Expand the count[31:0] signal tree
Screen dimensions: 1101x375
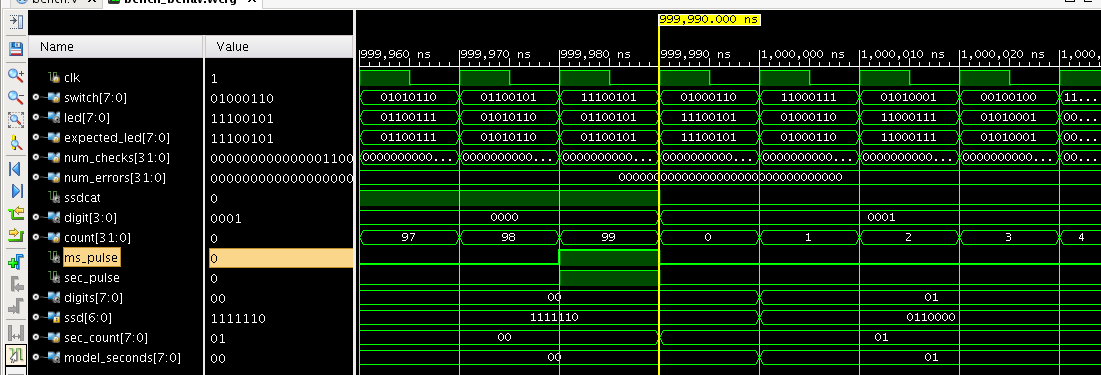[36, 237]
